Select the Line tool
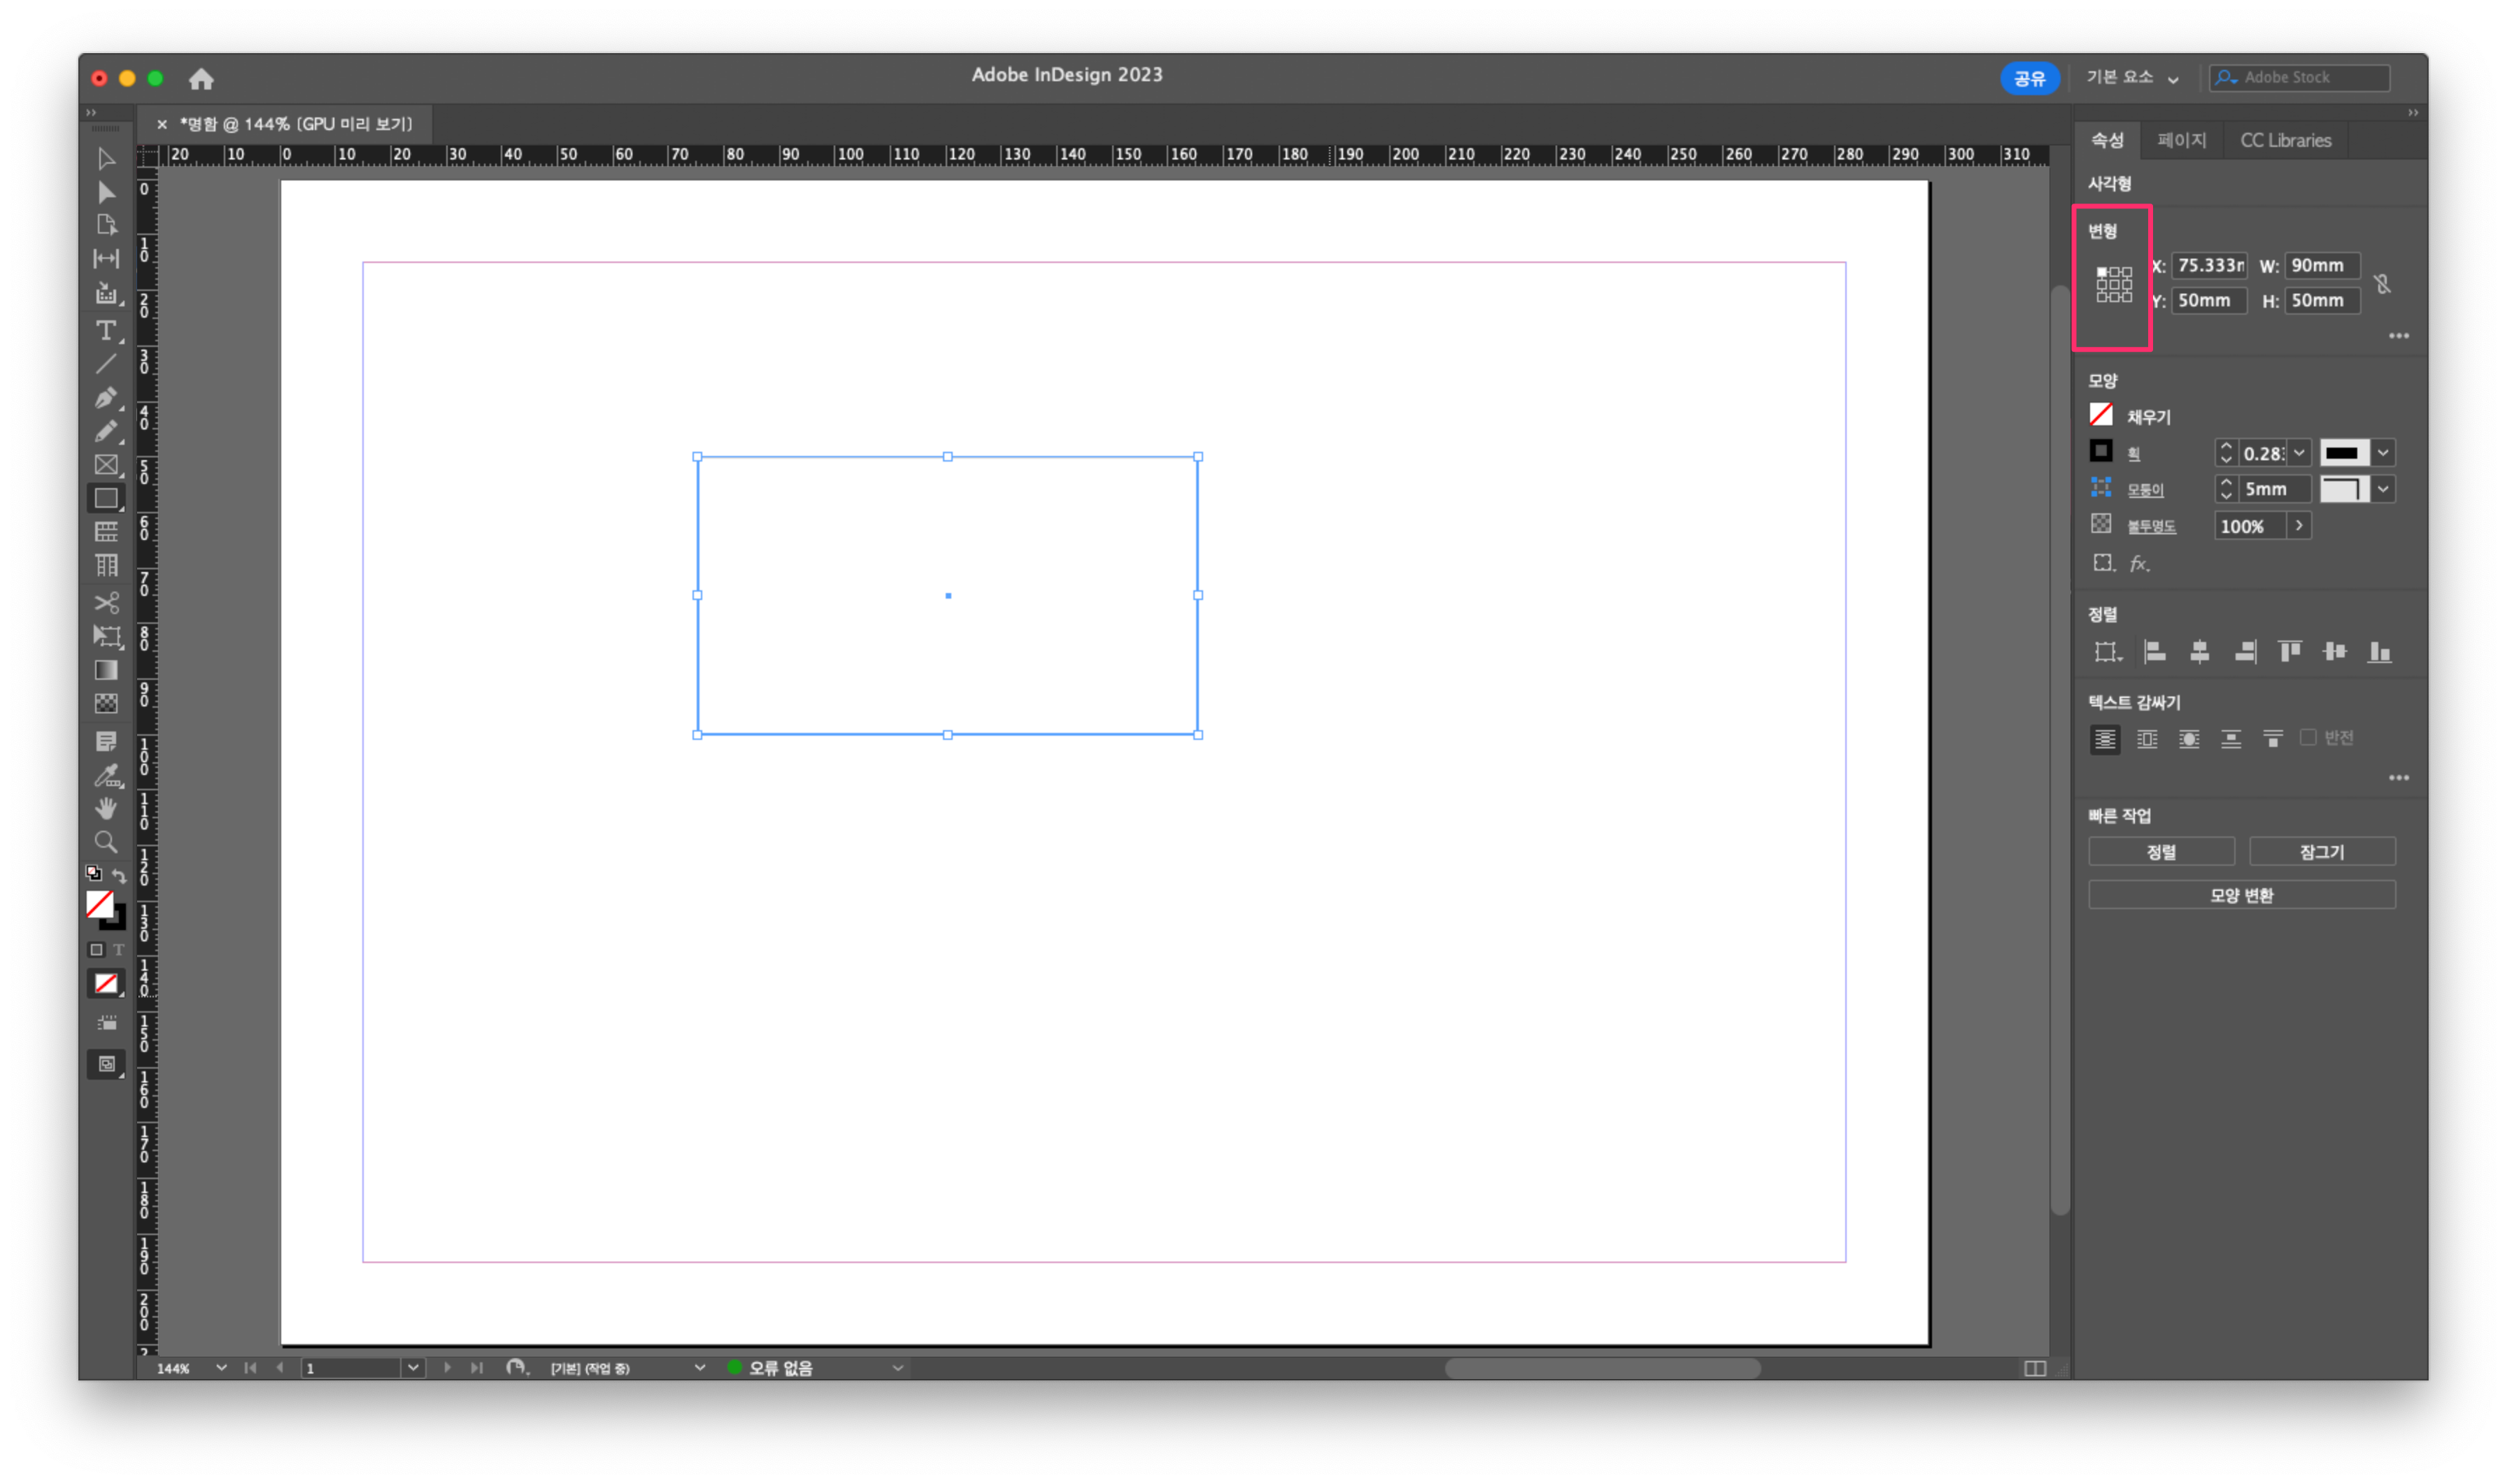 pyautogui.click(x=106, y=364)
